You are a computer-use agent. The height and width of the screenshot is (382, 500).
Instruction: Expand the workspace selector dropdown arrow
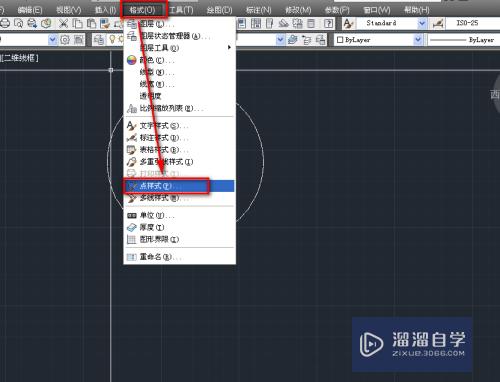coord(53,40)
